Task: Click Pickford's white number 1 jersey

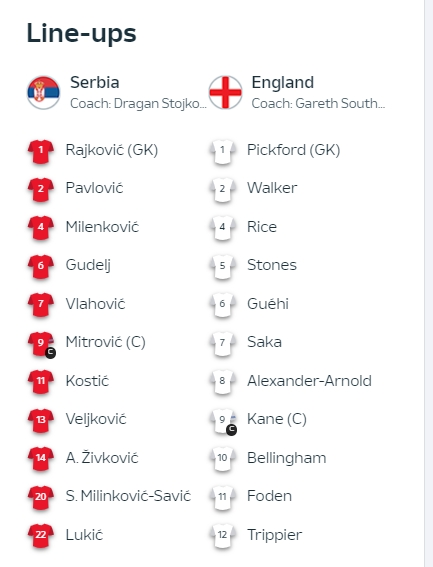Action: point(222,151)
